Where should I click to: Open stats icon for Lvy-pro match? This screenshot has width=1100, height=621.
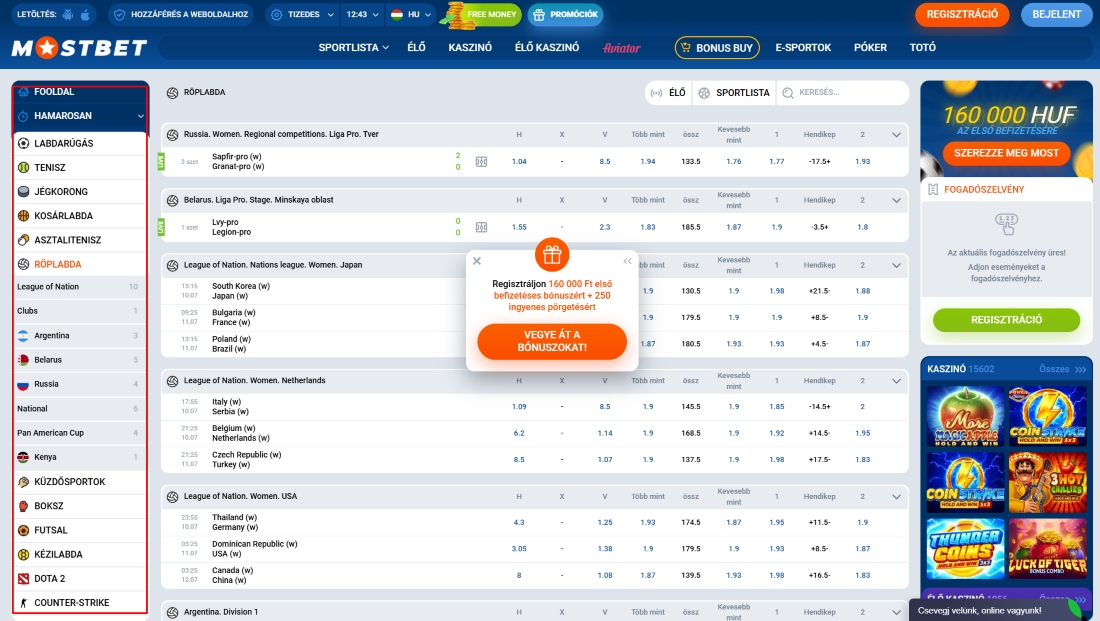click(x=481, y=227)
